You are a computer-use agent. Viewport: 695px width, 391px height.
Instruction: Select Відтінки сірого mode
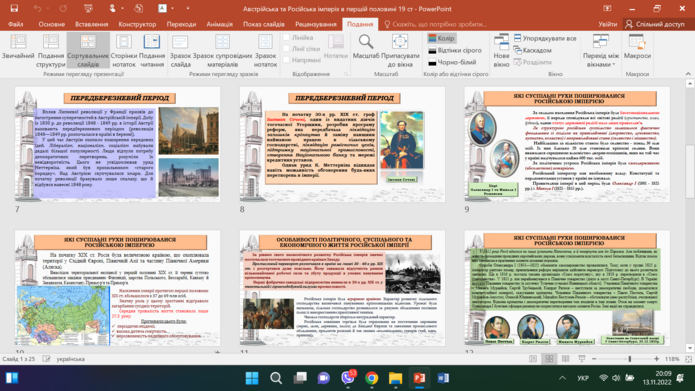[455, 50]
